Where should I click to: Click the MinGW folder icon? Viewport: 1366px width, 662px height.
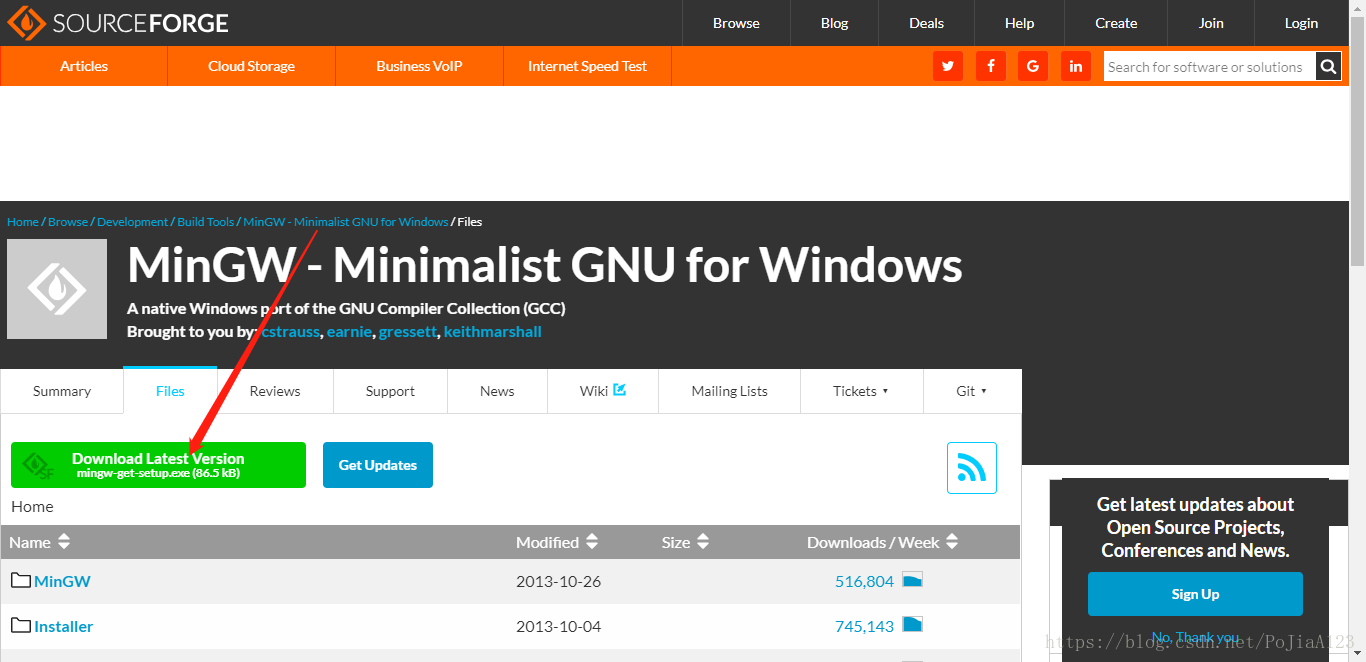(21, 580)
